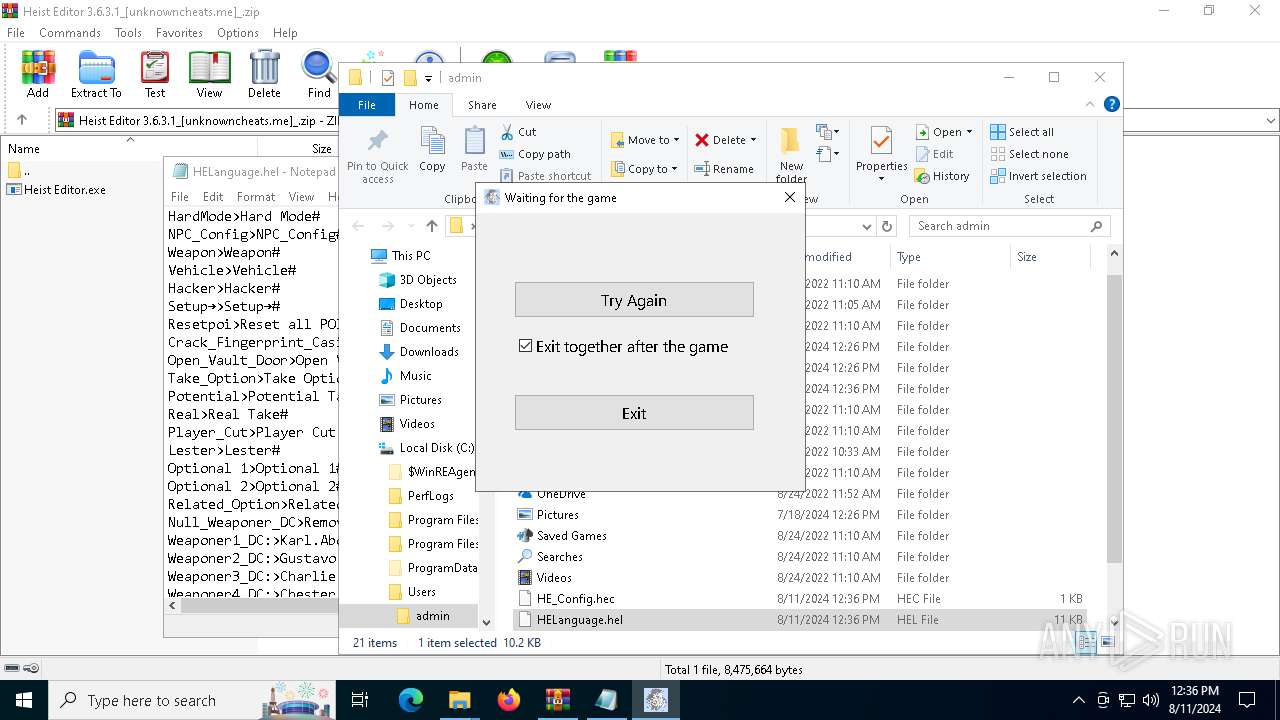
Task: Click Select all in the ribbon
Action: coord(1022,132)
